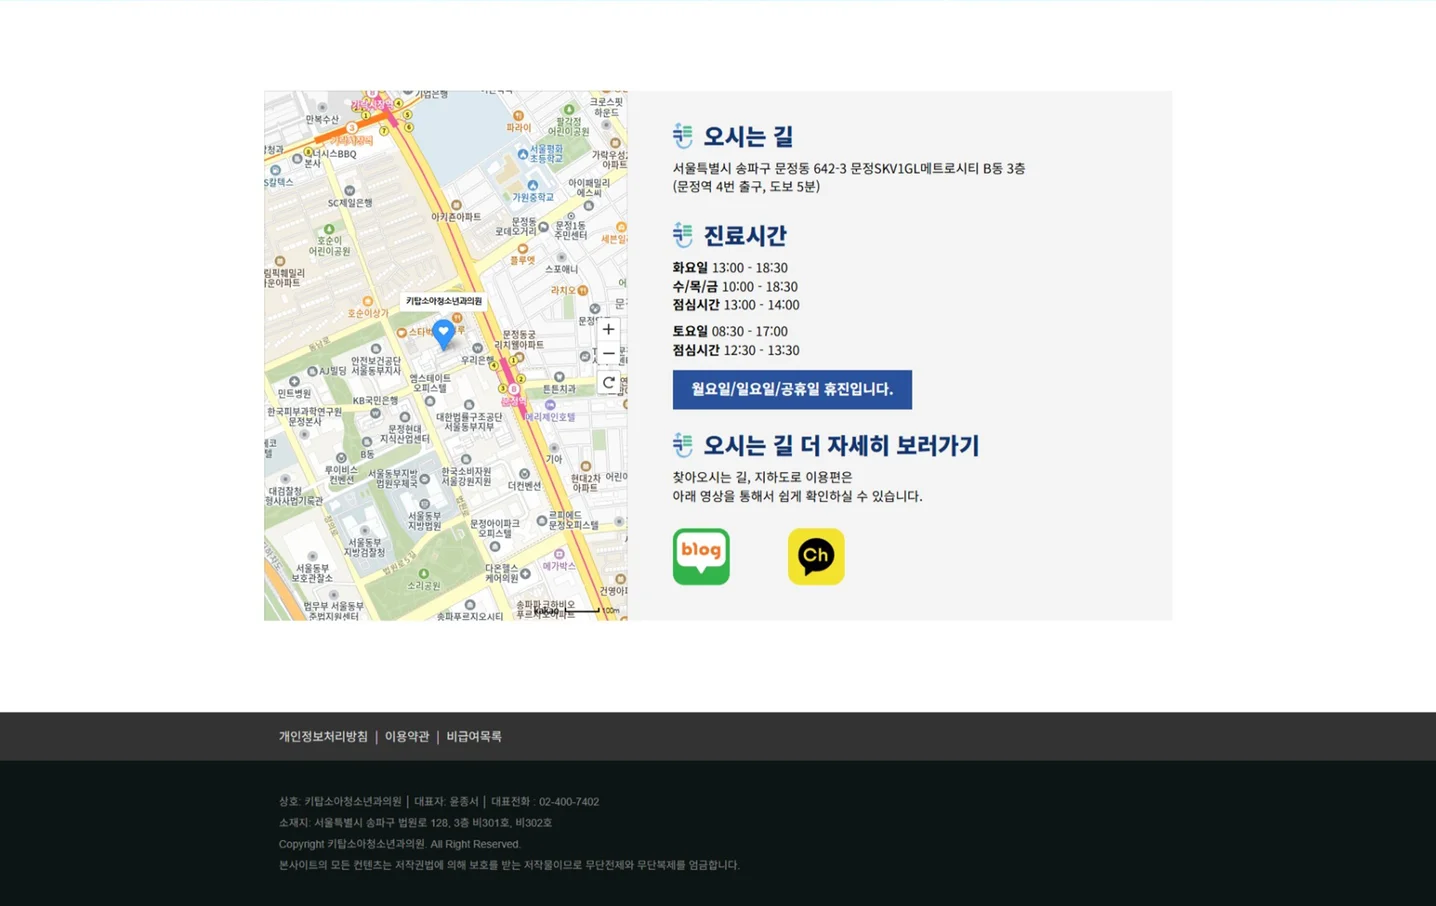The height and width of the screenshot is (906, 1436).
Task: Click the 월요일/일요일/공휴일 휴진 notice banner
Action: point(791,389)
